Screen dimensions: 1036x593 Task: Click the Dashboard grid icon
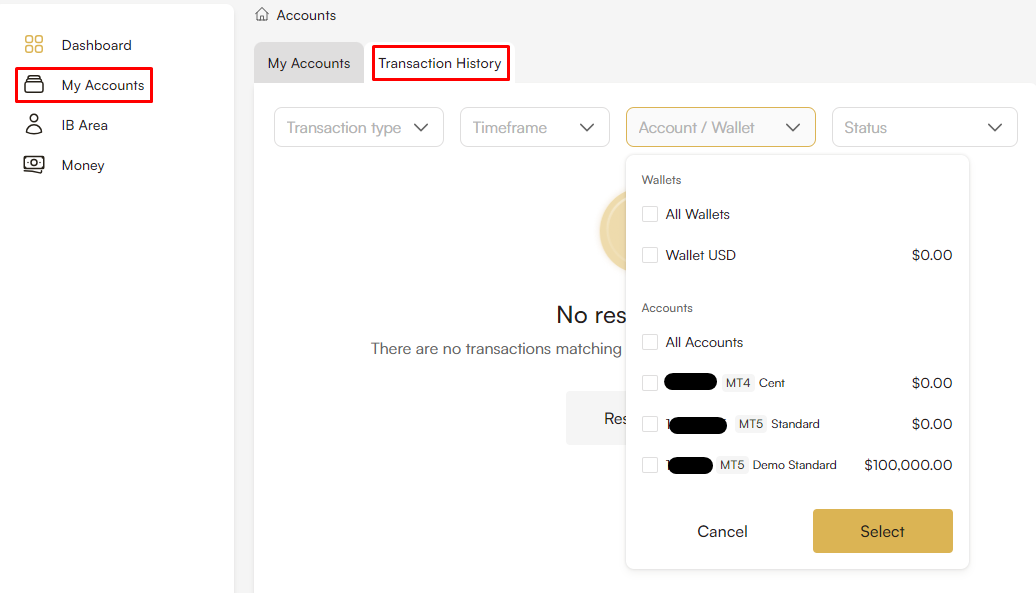pyautogui.click(x=34, y=45)
